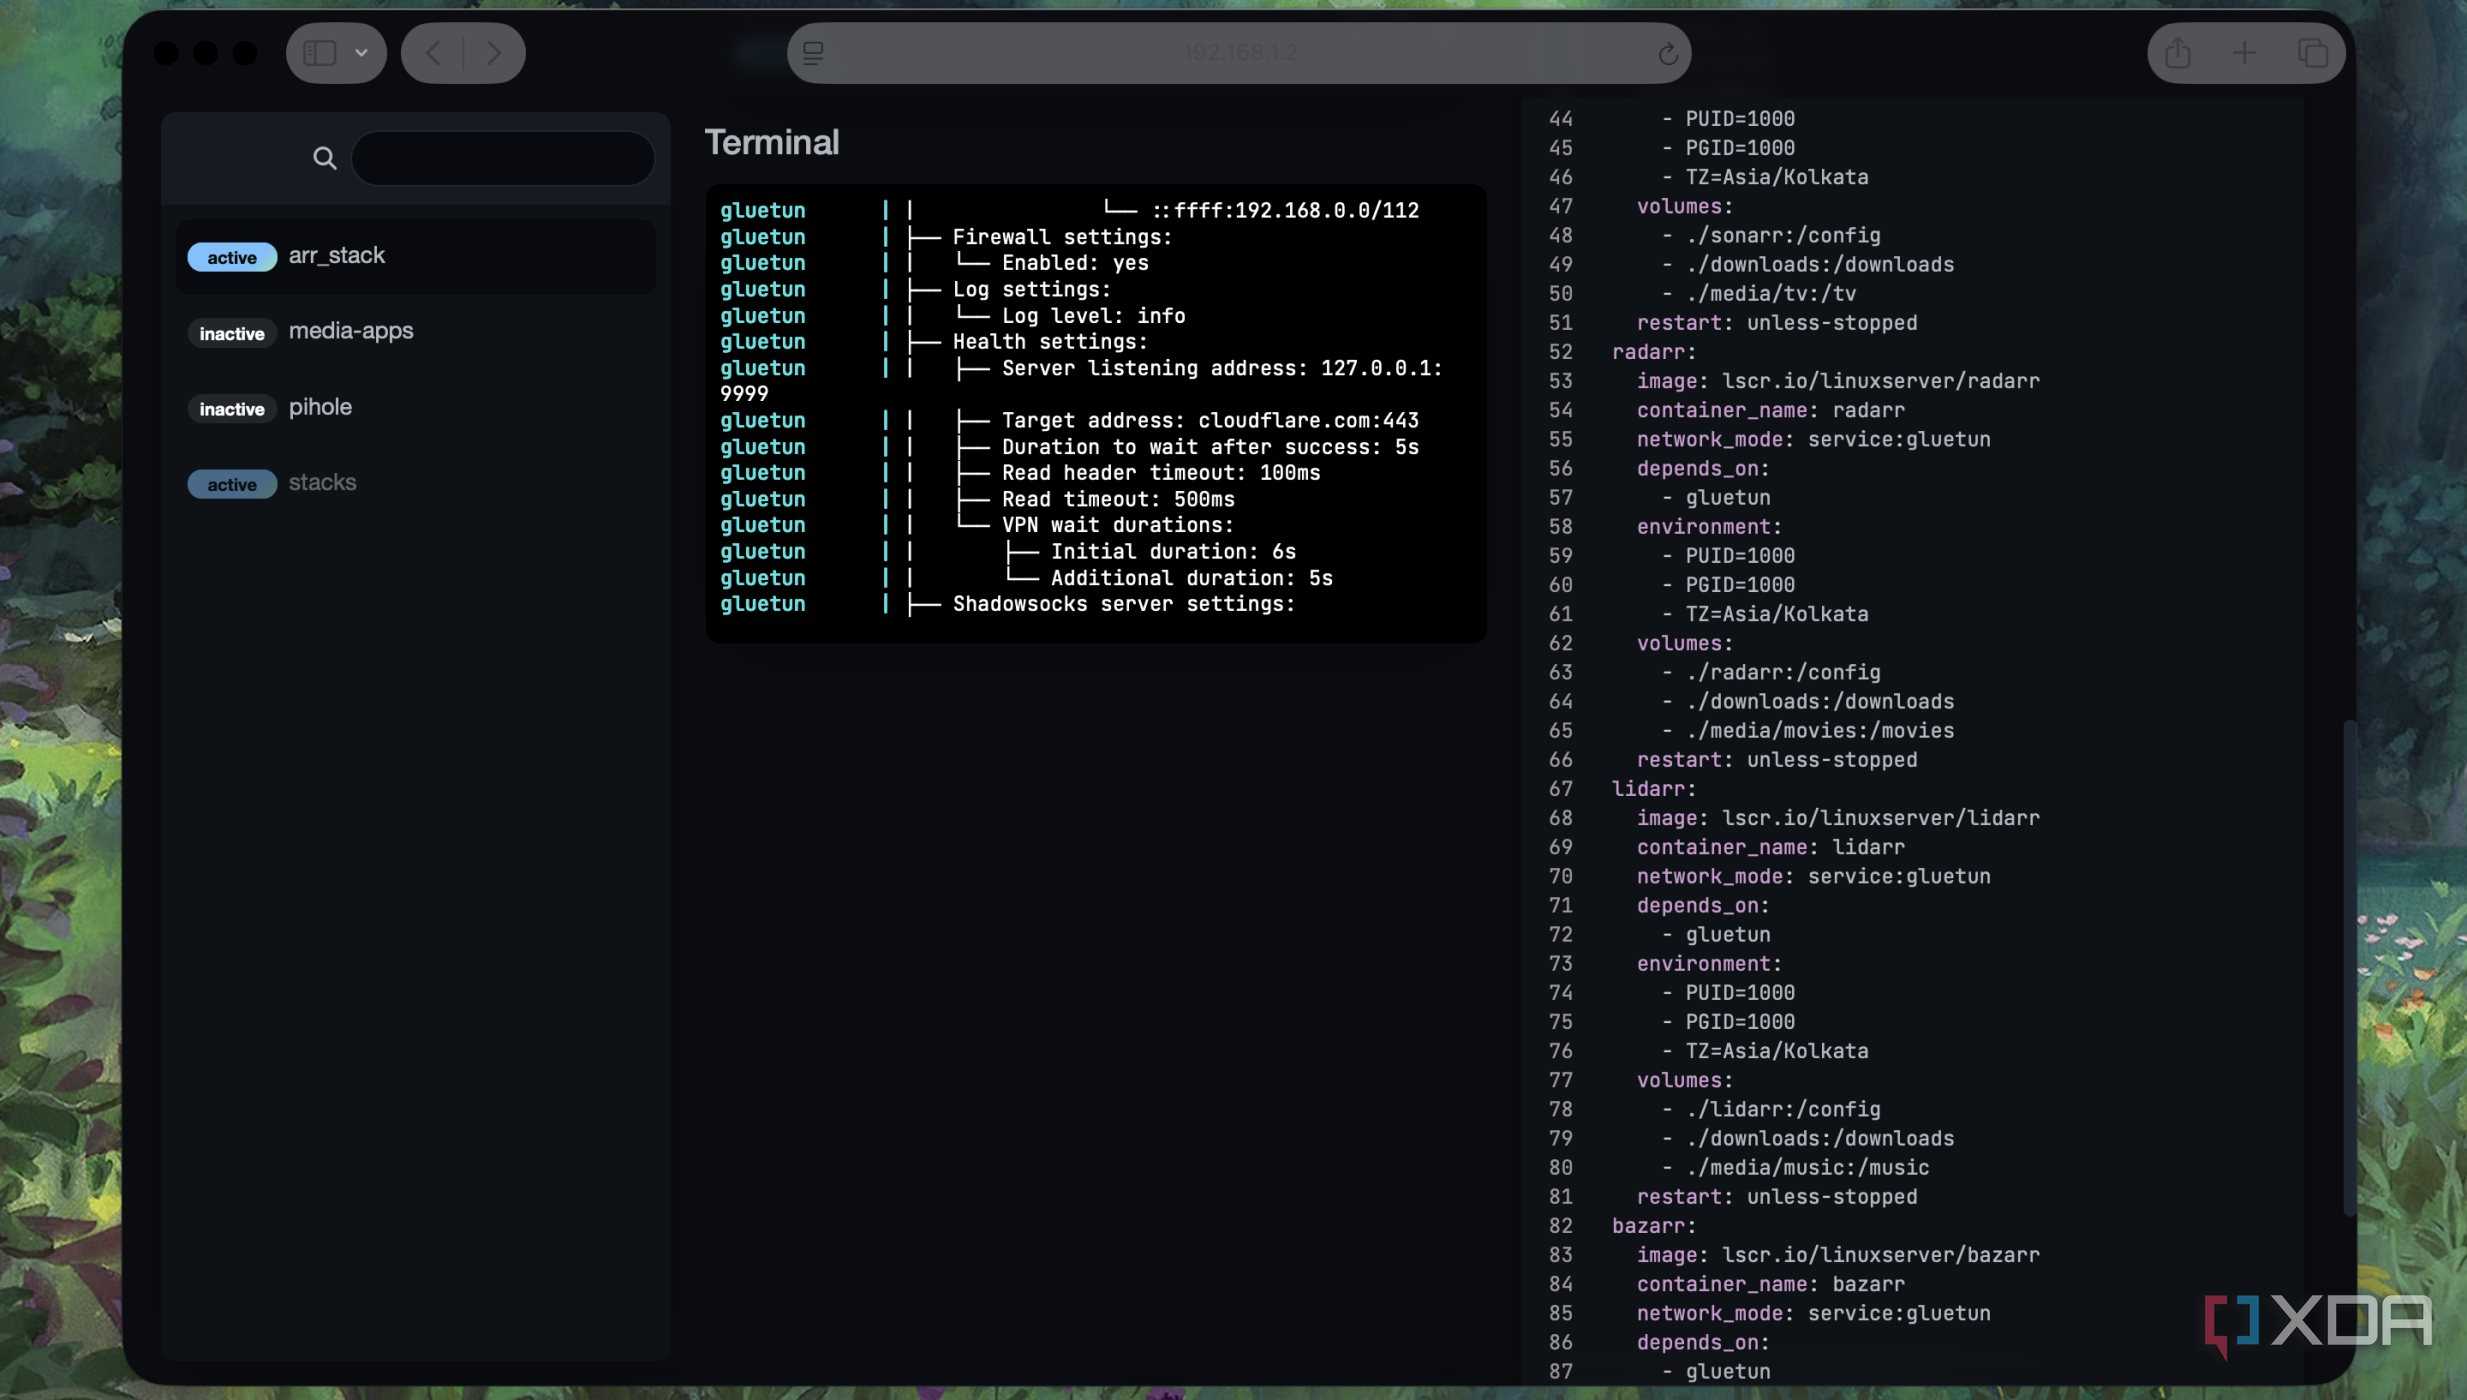Show the tab overview icon

pos(2313,53)
